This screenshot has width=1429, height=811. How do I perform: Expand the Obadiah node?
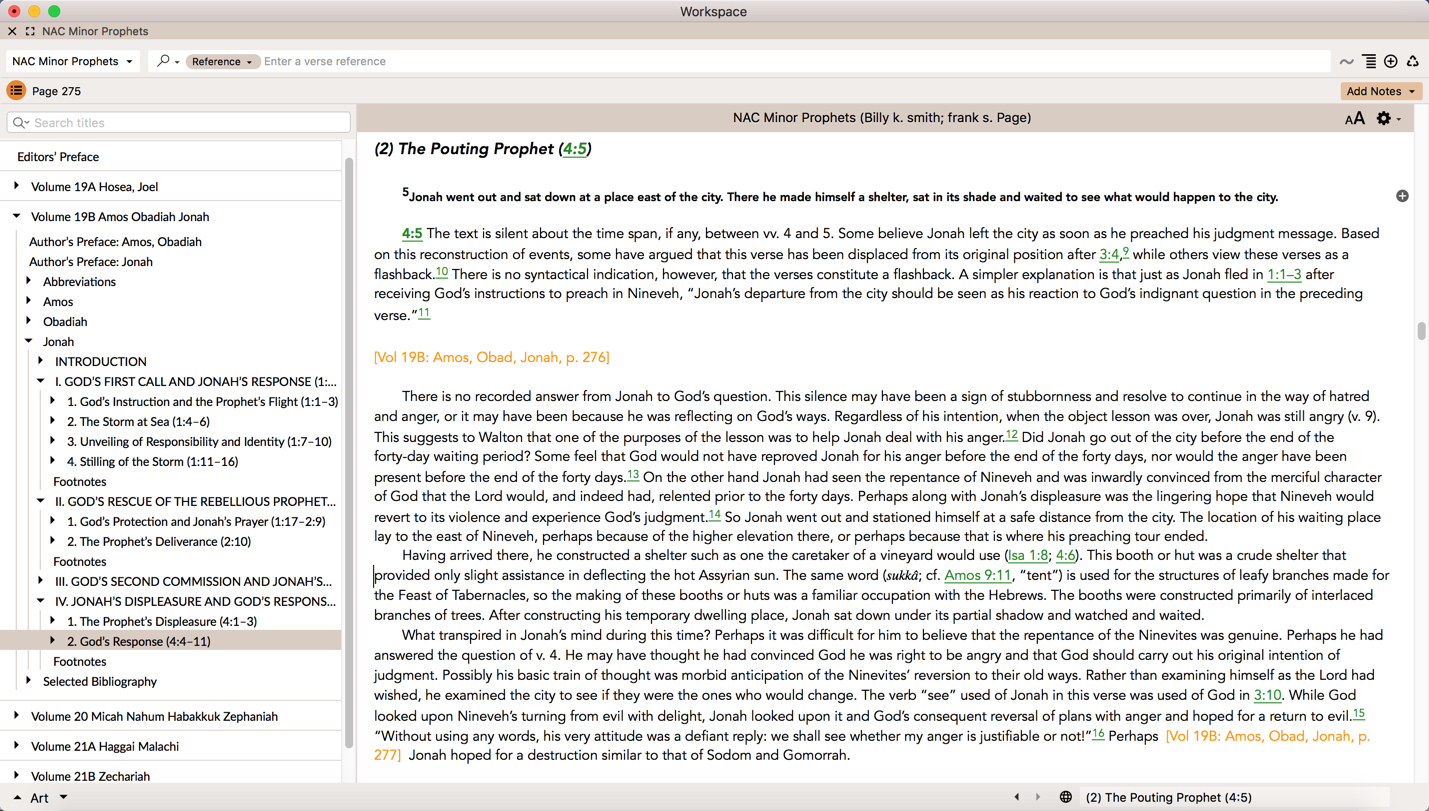[29, 321]
